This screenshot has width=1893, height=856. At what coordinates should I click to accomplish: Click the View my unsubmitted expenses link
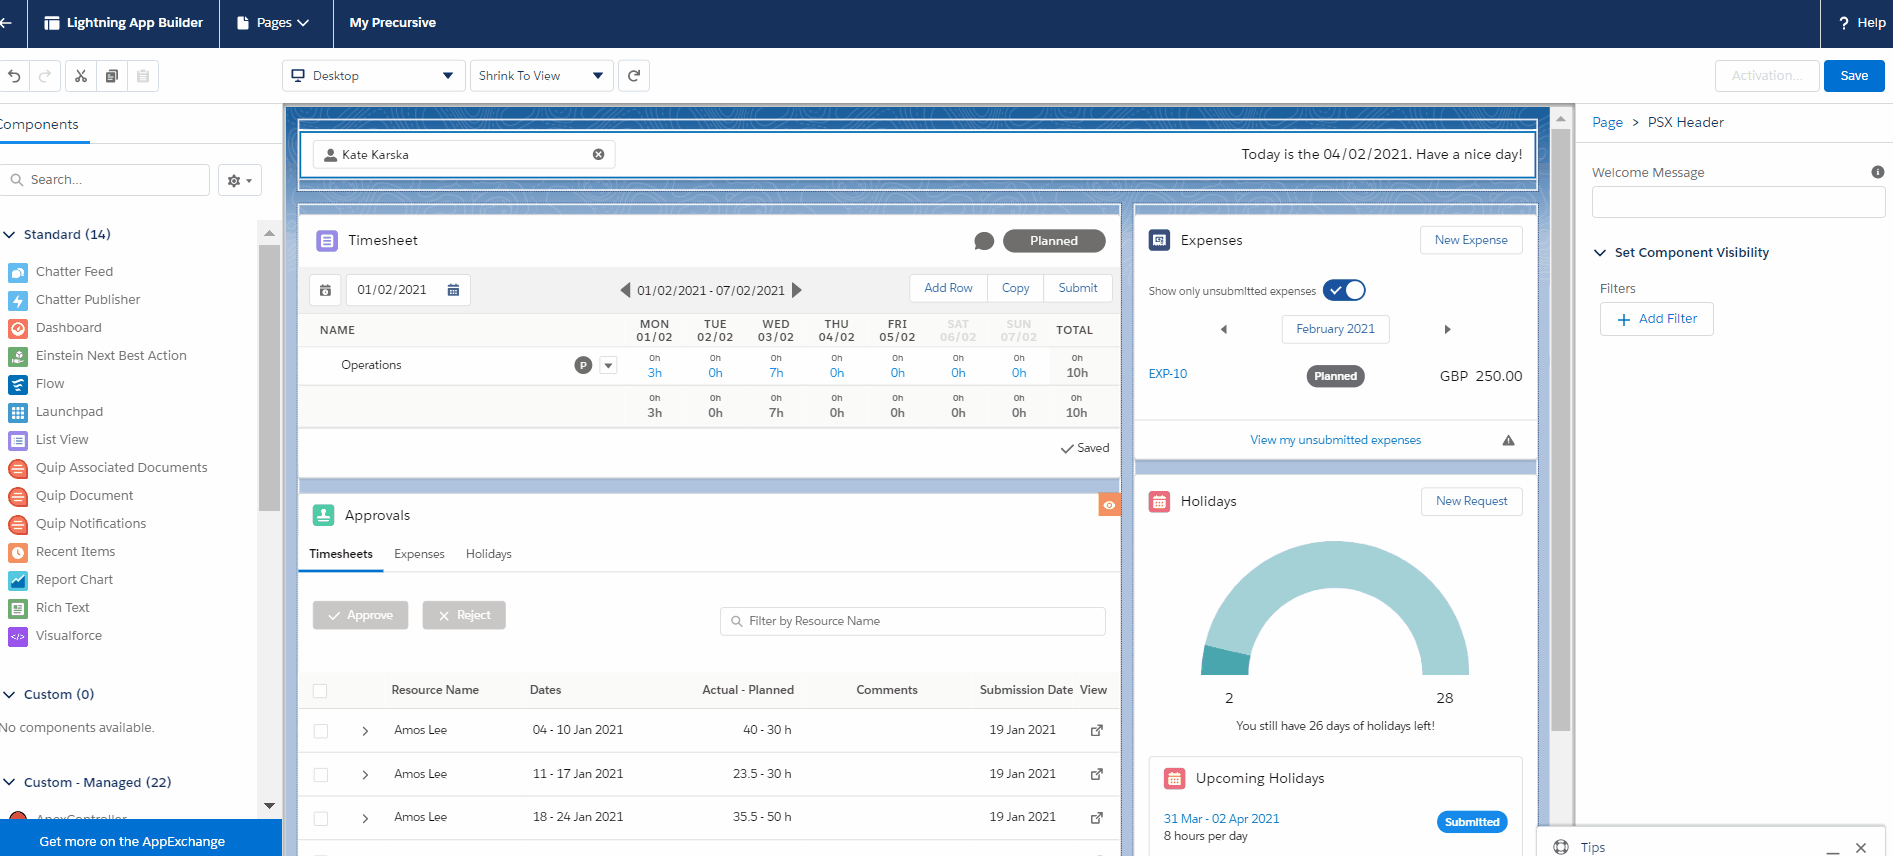1335,440
